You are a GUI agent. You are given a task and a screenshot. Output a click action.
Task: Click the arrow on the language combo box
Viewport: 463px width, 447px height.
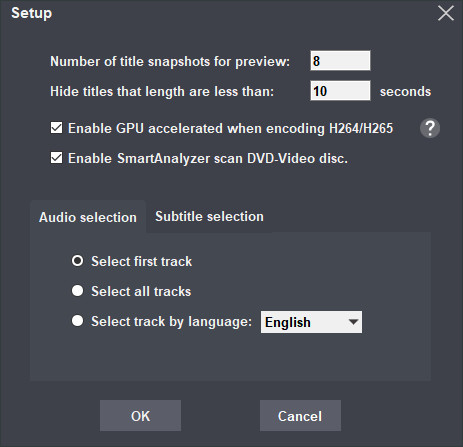pyautogui.click(x=353, y=322)
